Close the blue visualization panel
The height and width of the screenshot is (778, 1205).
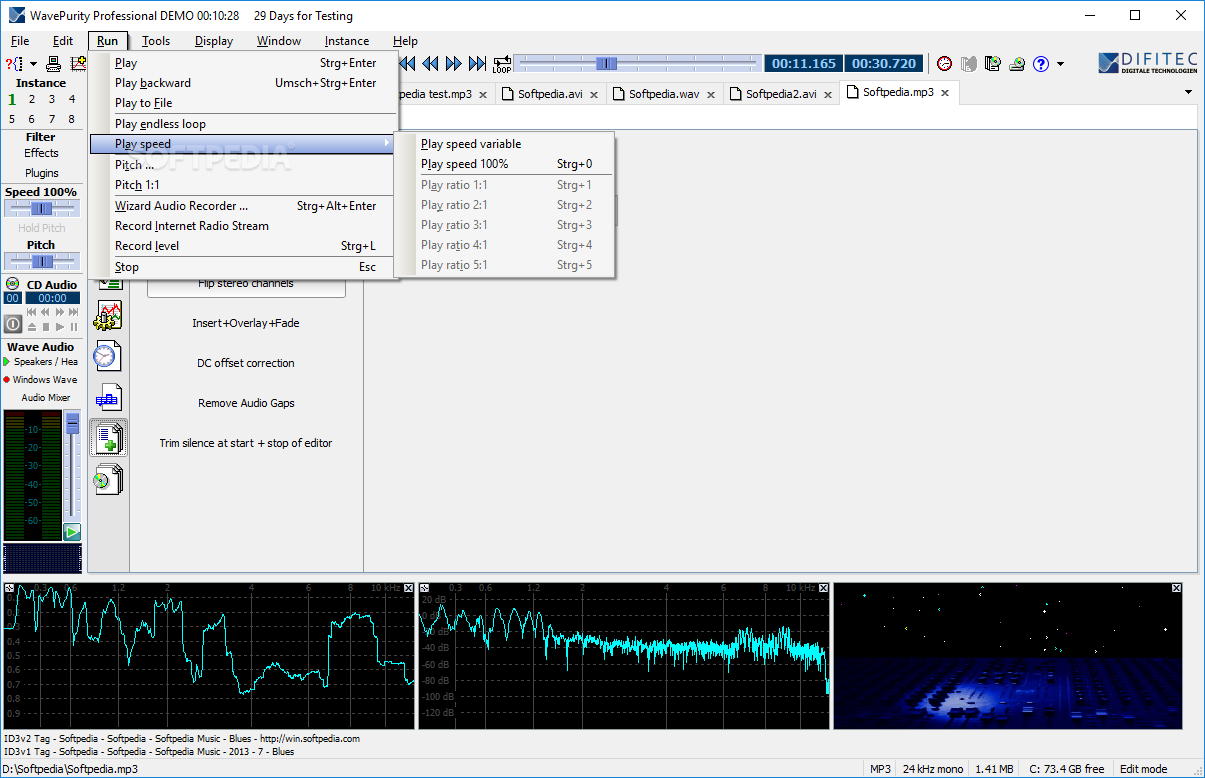tap(1176, 588)
